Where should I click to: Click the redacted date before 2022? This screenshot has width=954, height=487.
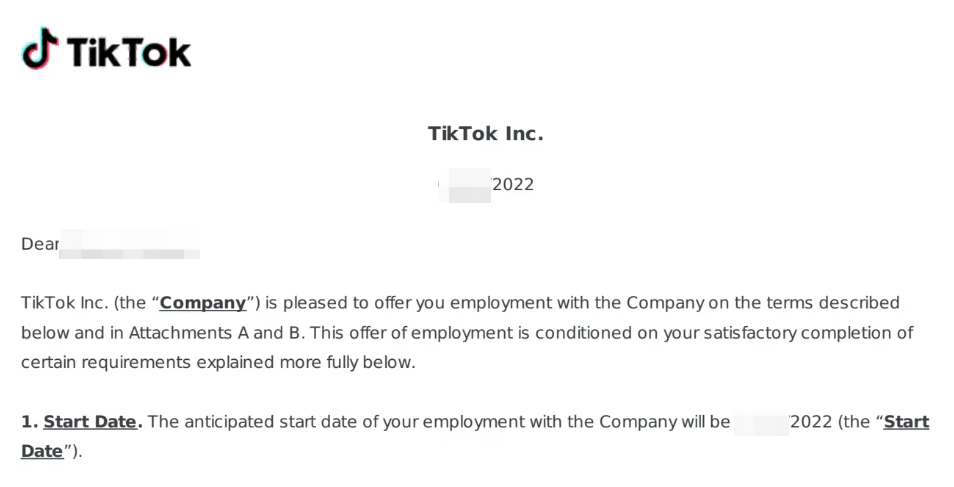(x=464, y=185)
